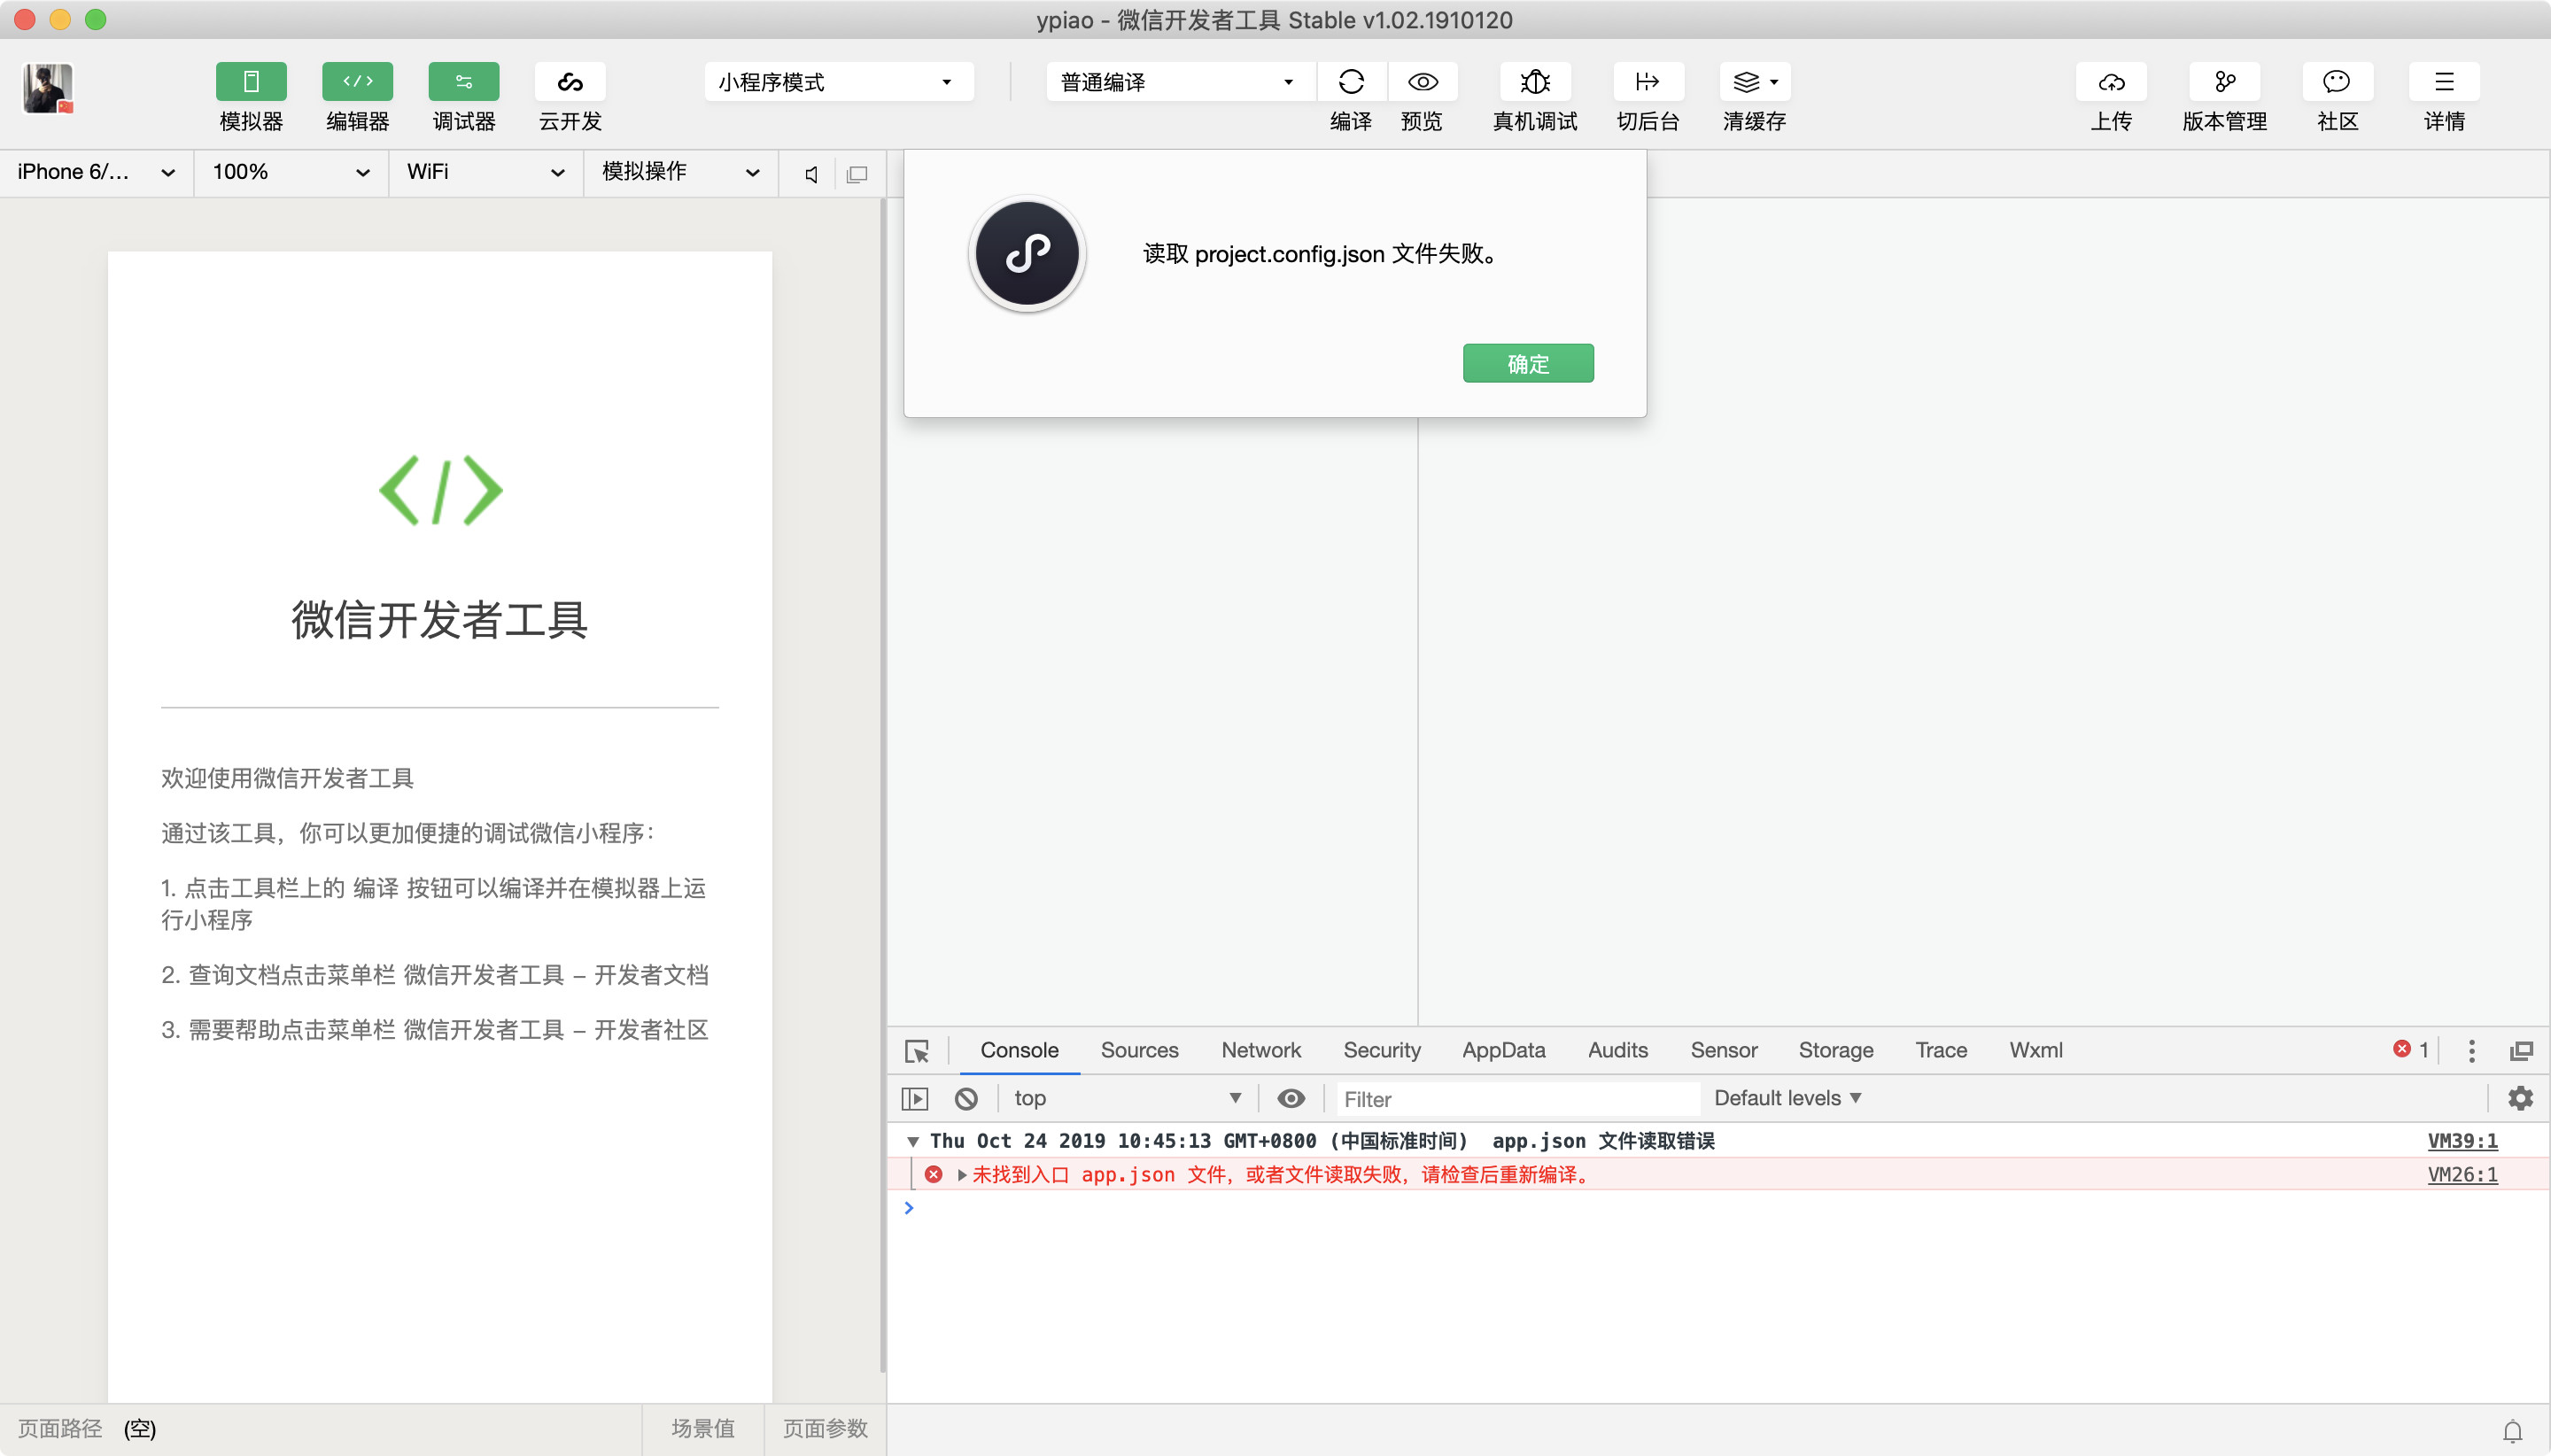Expand the Default levels dropdown
The height and width of the screenshot is (1456, 2551).
pyautogui.click(x=1787, y=1098)
